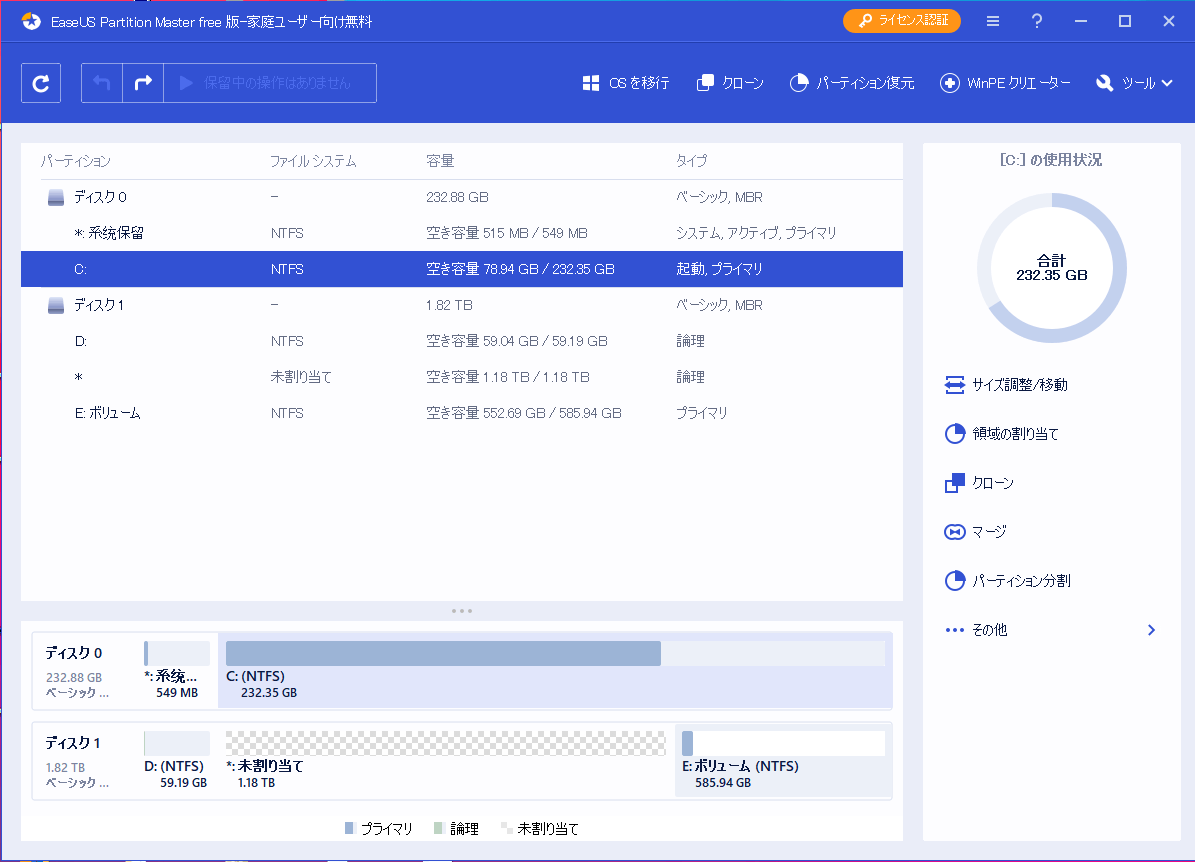Click the 論理 legend swatch
This screenshot has height=862, width=1195.
439,828
